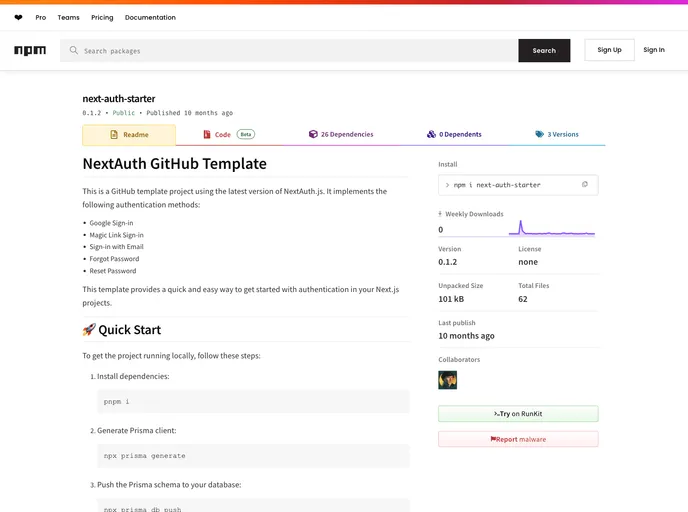
Task: Click the Google Sign-in list item
Action: tap(111, 223)
